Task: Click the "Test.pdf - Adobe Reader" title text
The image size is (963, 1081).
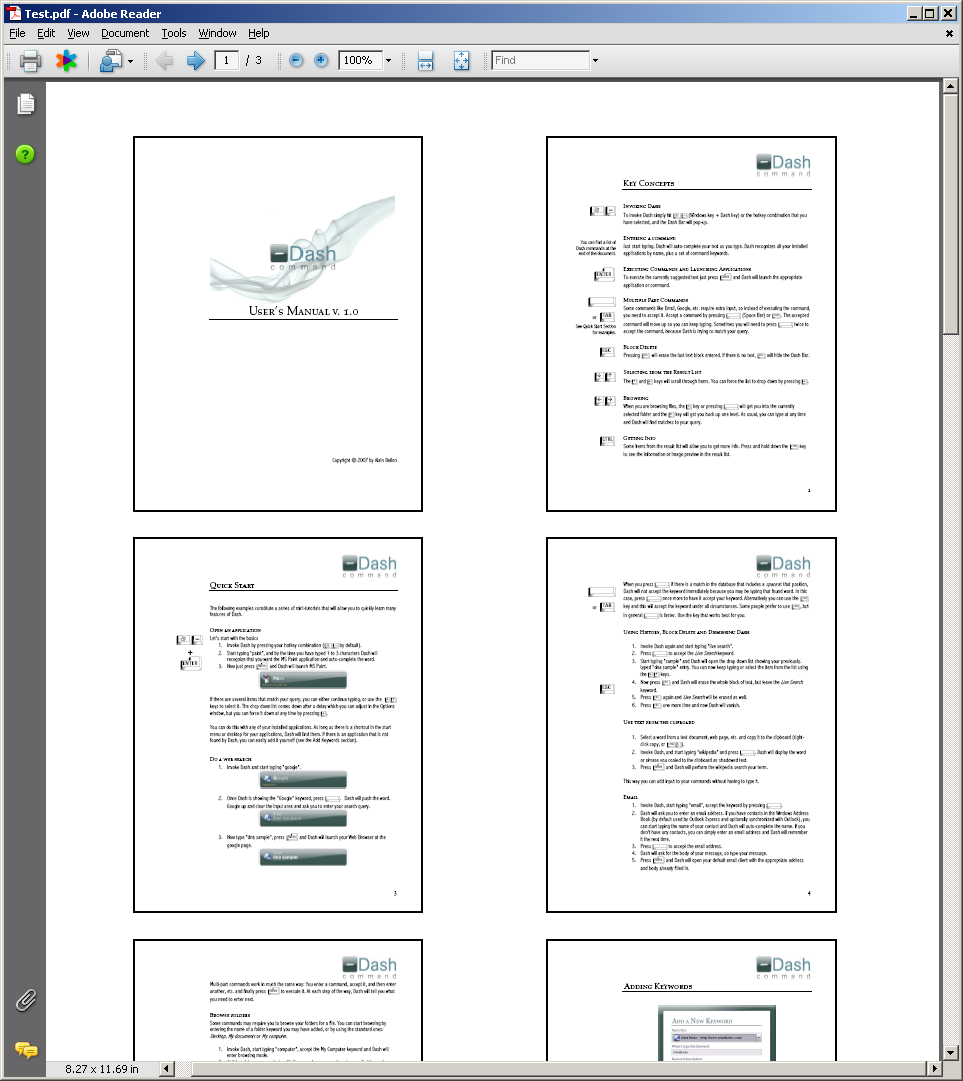Action: coord(93,14)
